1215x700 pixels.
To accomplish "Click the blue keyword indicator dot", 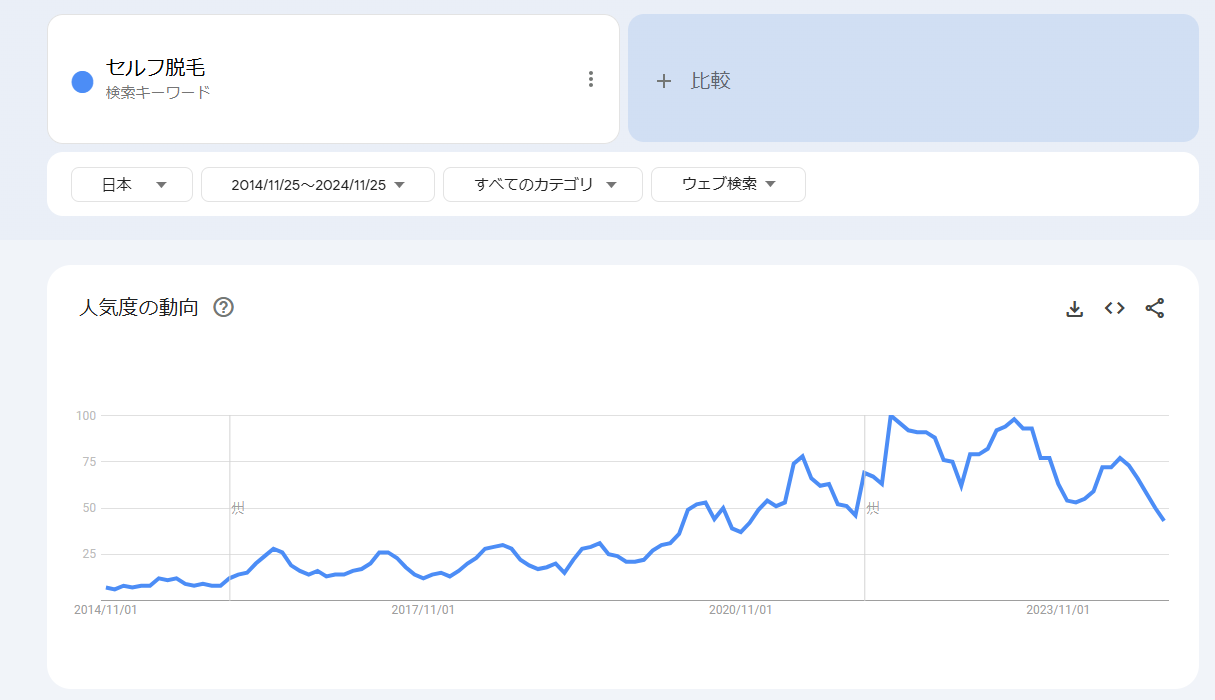I will 81,79.
